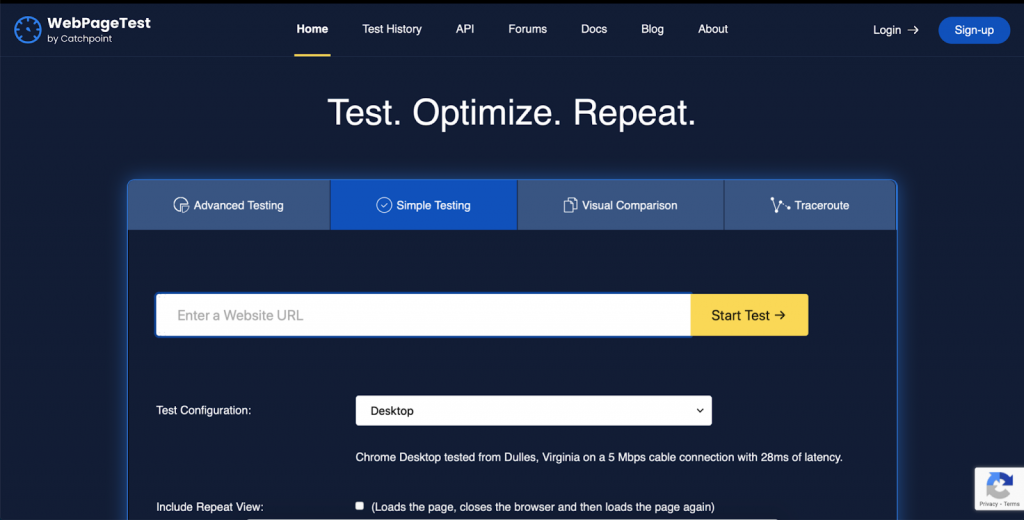The image size is (1024, 520).
Task: Focus the Enter a Website URL field
Action: 423,315
